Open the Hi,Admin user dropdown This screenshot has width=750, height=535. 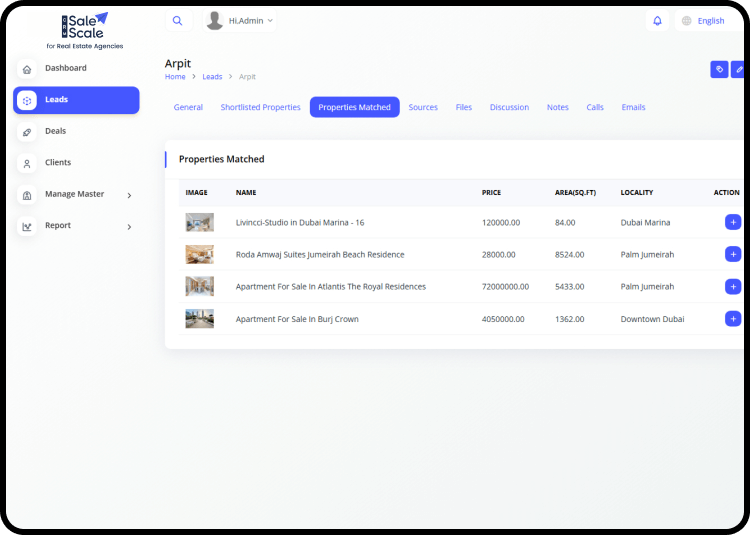pyautogui.click(x=240, y=21)
